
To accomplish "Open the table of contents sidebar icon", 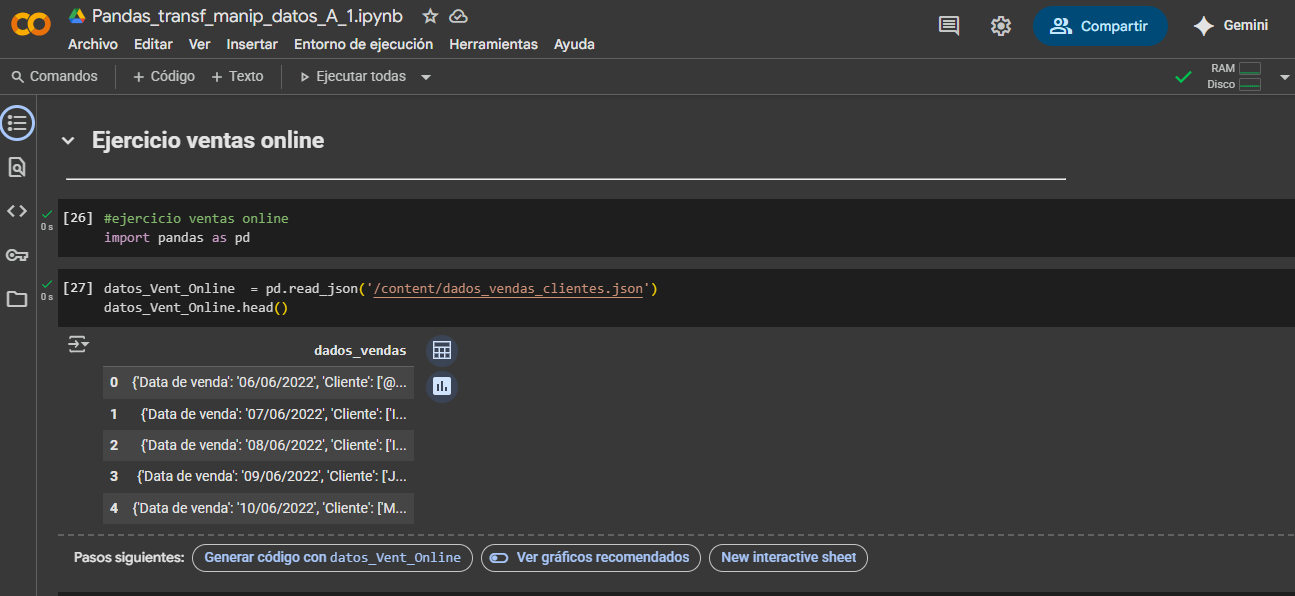I will (x=17, y=123).
